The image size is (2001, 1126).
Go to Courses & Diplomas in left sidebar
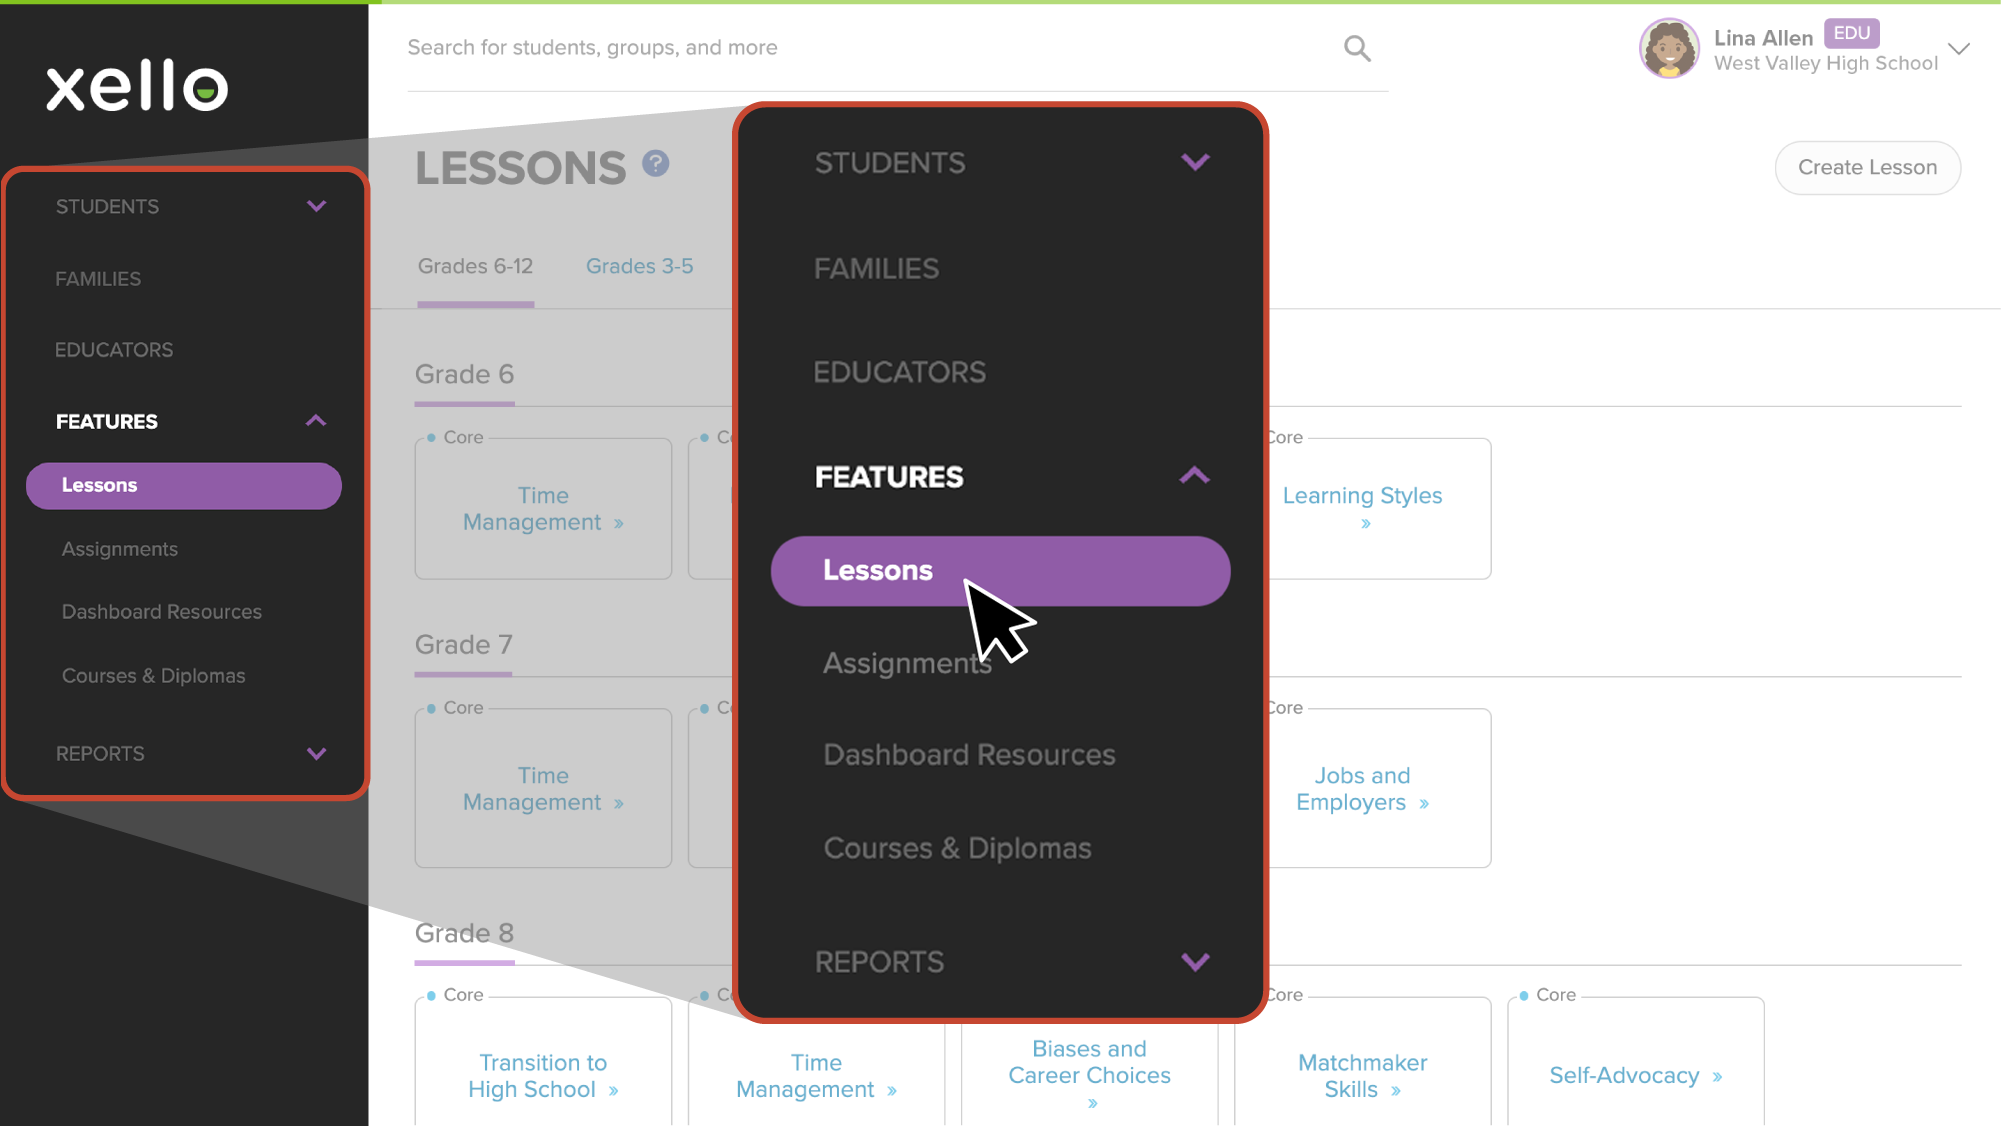pos(154,676)
